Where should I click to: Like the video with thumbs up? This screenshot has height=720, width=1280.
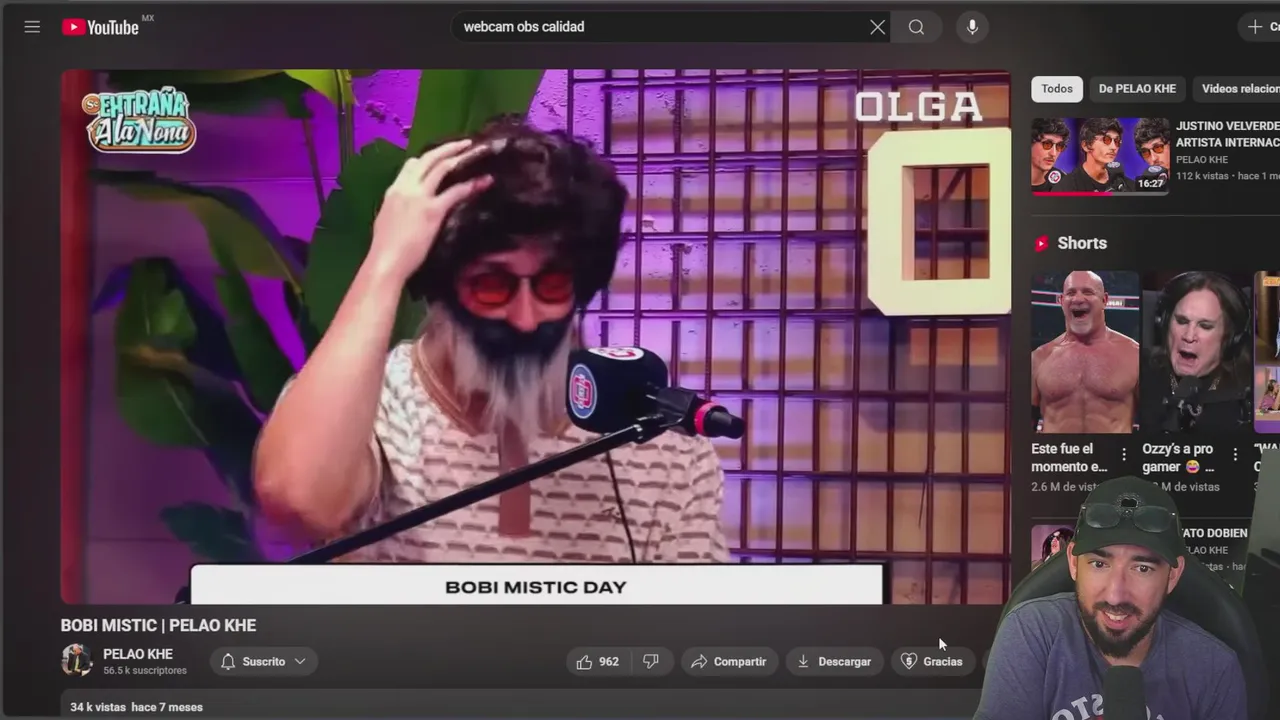coord(597,661)
